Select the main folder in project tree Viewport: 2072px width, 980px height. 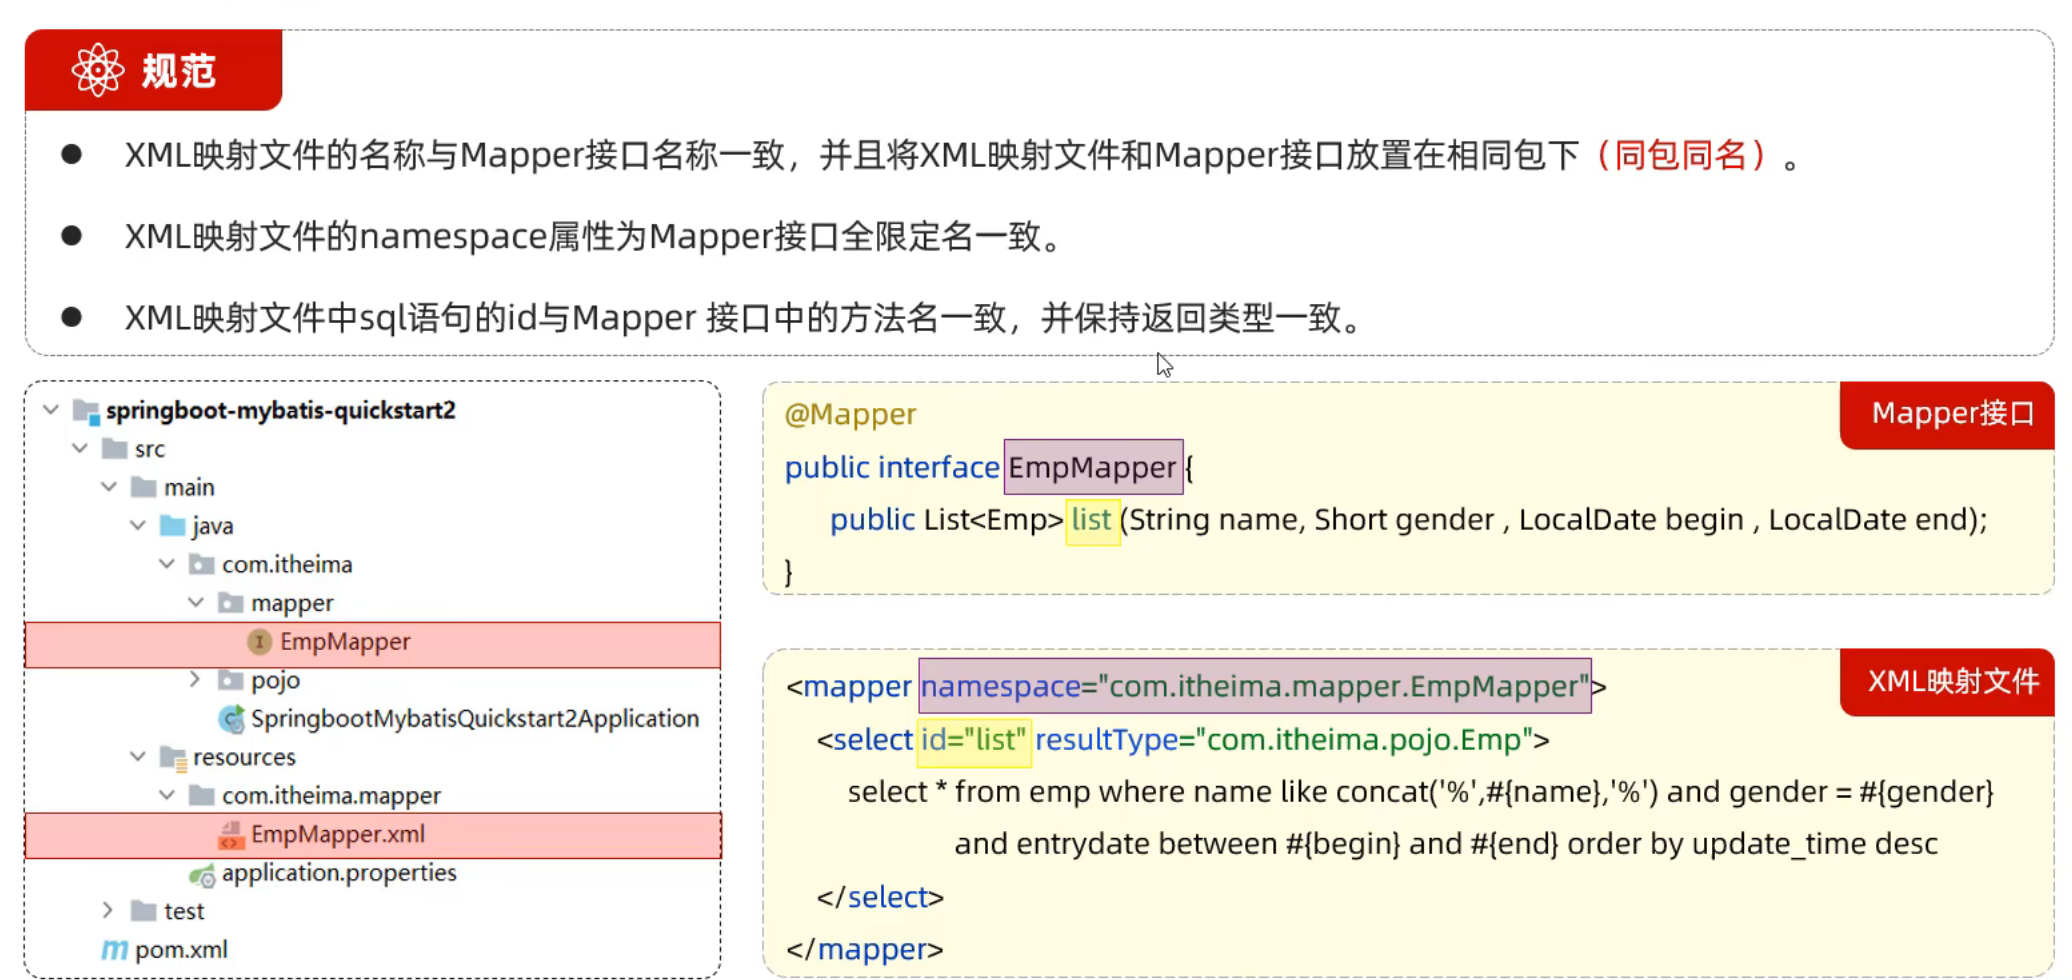188,488
